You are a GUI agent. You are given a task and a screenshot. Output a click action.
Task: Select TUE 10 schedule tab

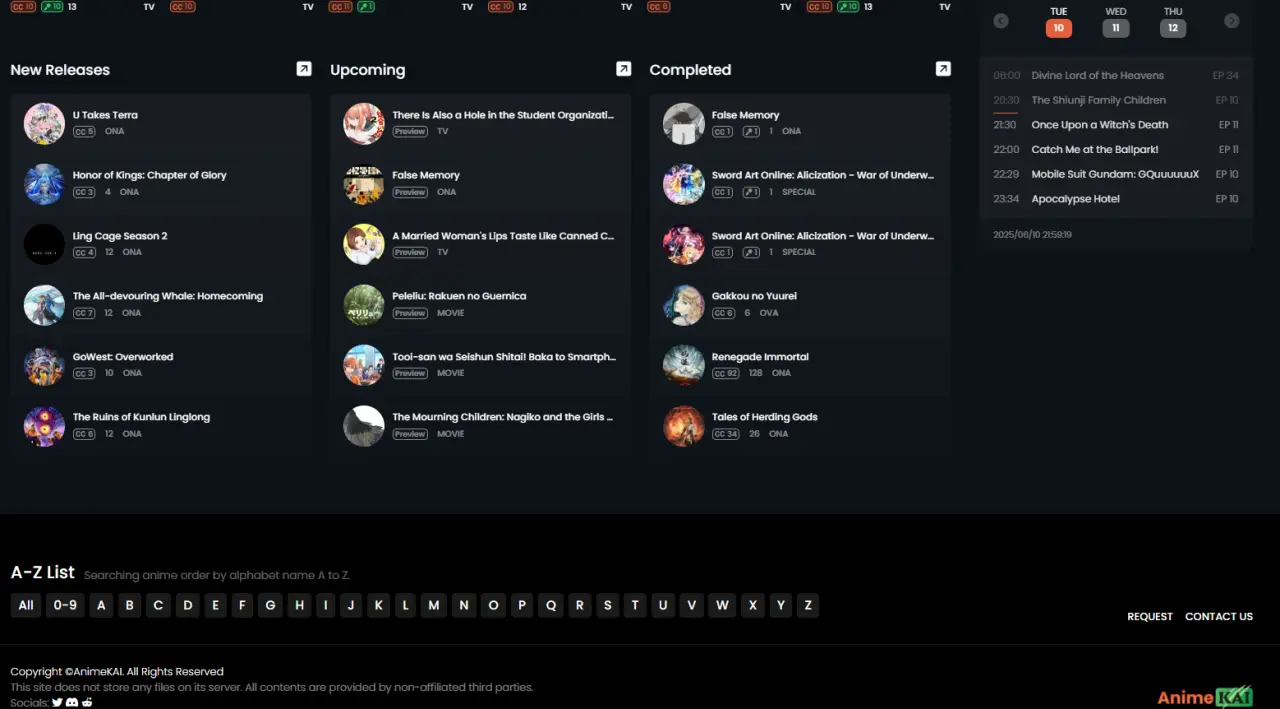tap(1059, 21)
